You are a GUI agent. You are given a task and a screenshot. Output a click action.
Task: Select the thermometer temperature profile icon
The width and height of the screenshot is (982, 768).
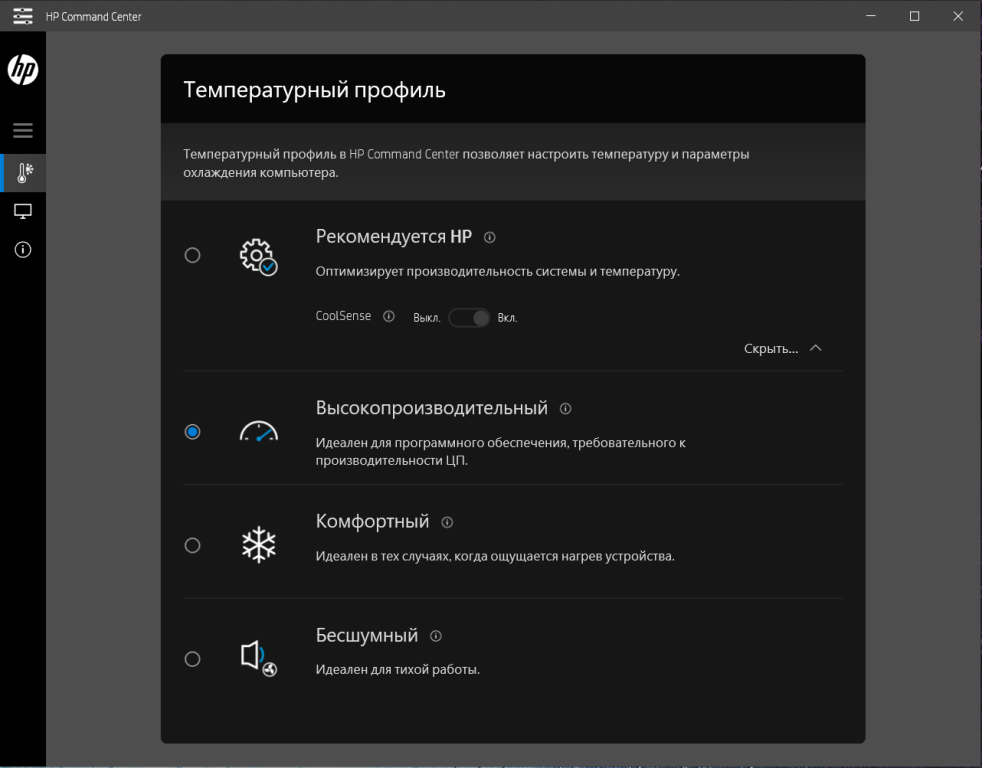coord(22,172)
